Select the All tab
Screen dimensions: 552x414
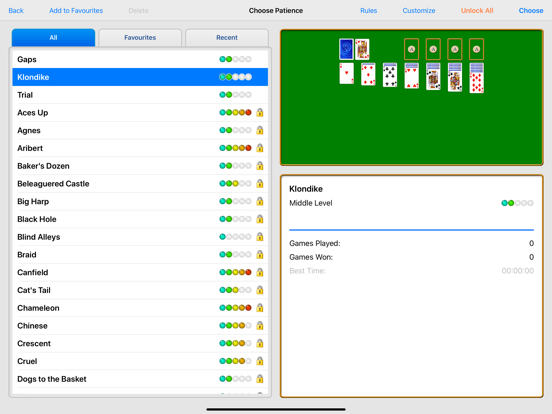click(53, 37)
